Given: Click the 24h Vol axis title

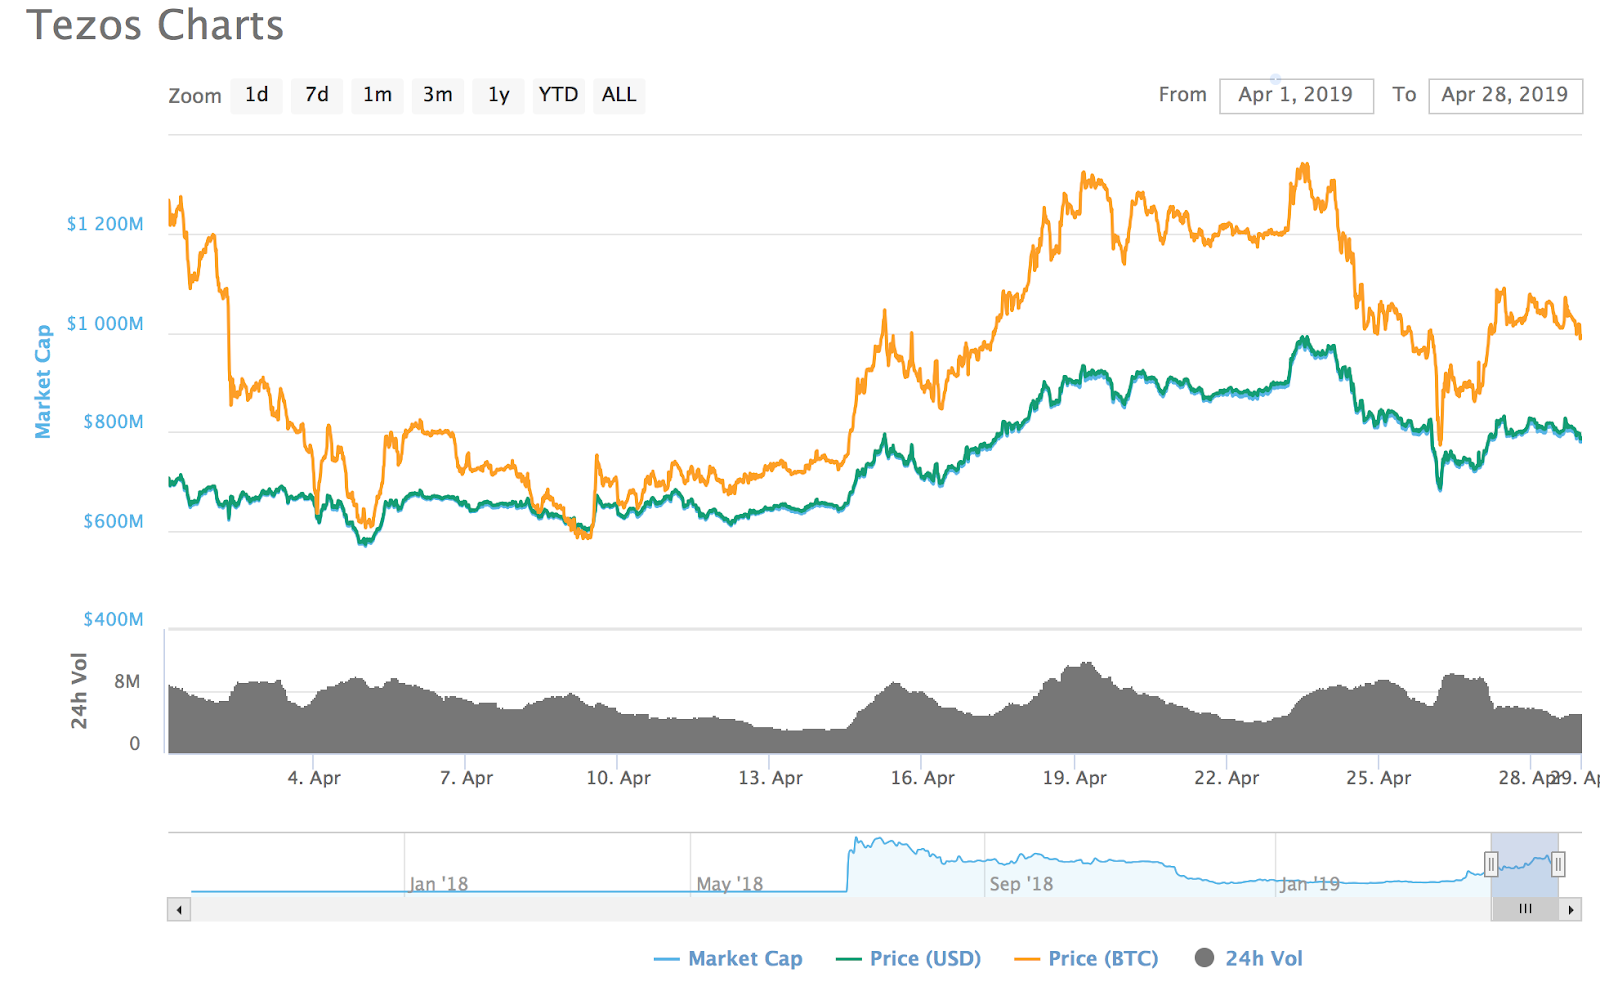Looking at the screenshot, I should coord(79,690).
